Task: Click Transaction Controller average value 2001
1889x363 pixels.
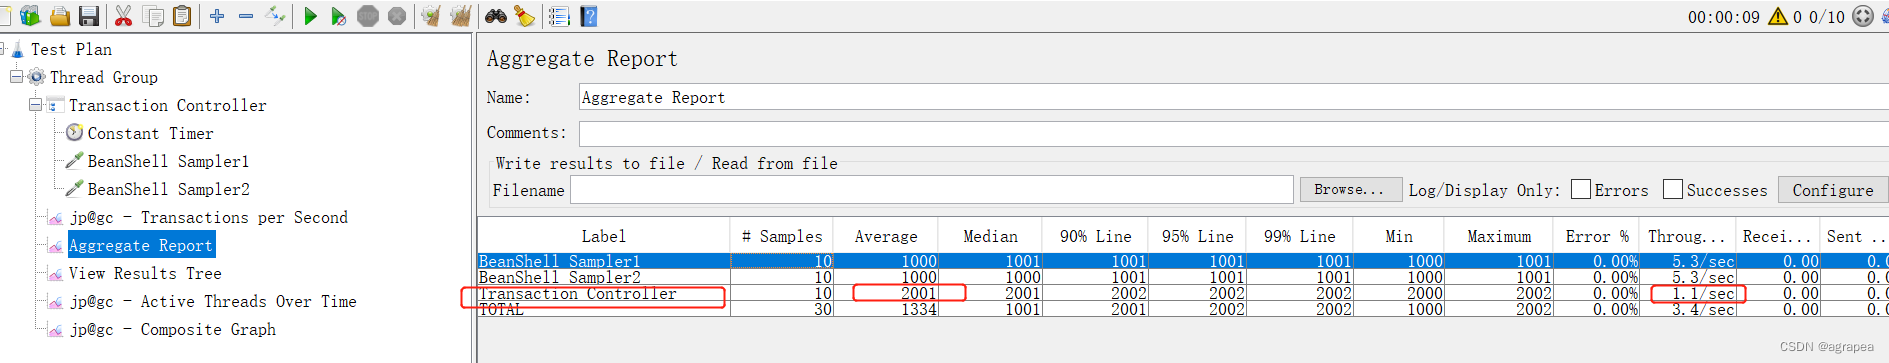Action: (918, 293)
